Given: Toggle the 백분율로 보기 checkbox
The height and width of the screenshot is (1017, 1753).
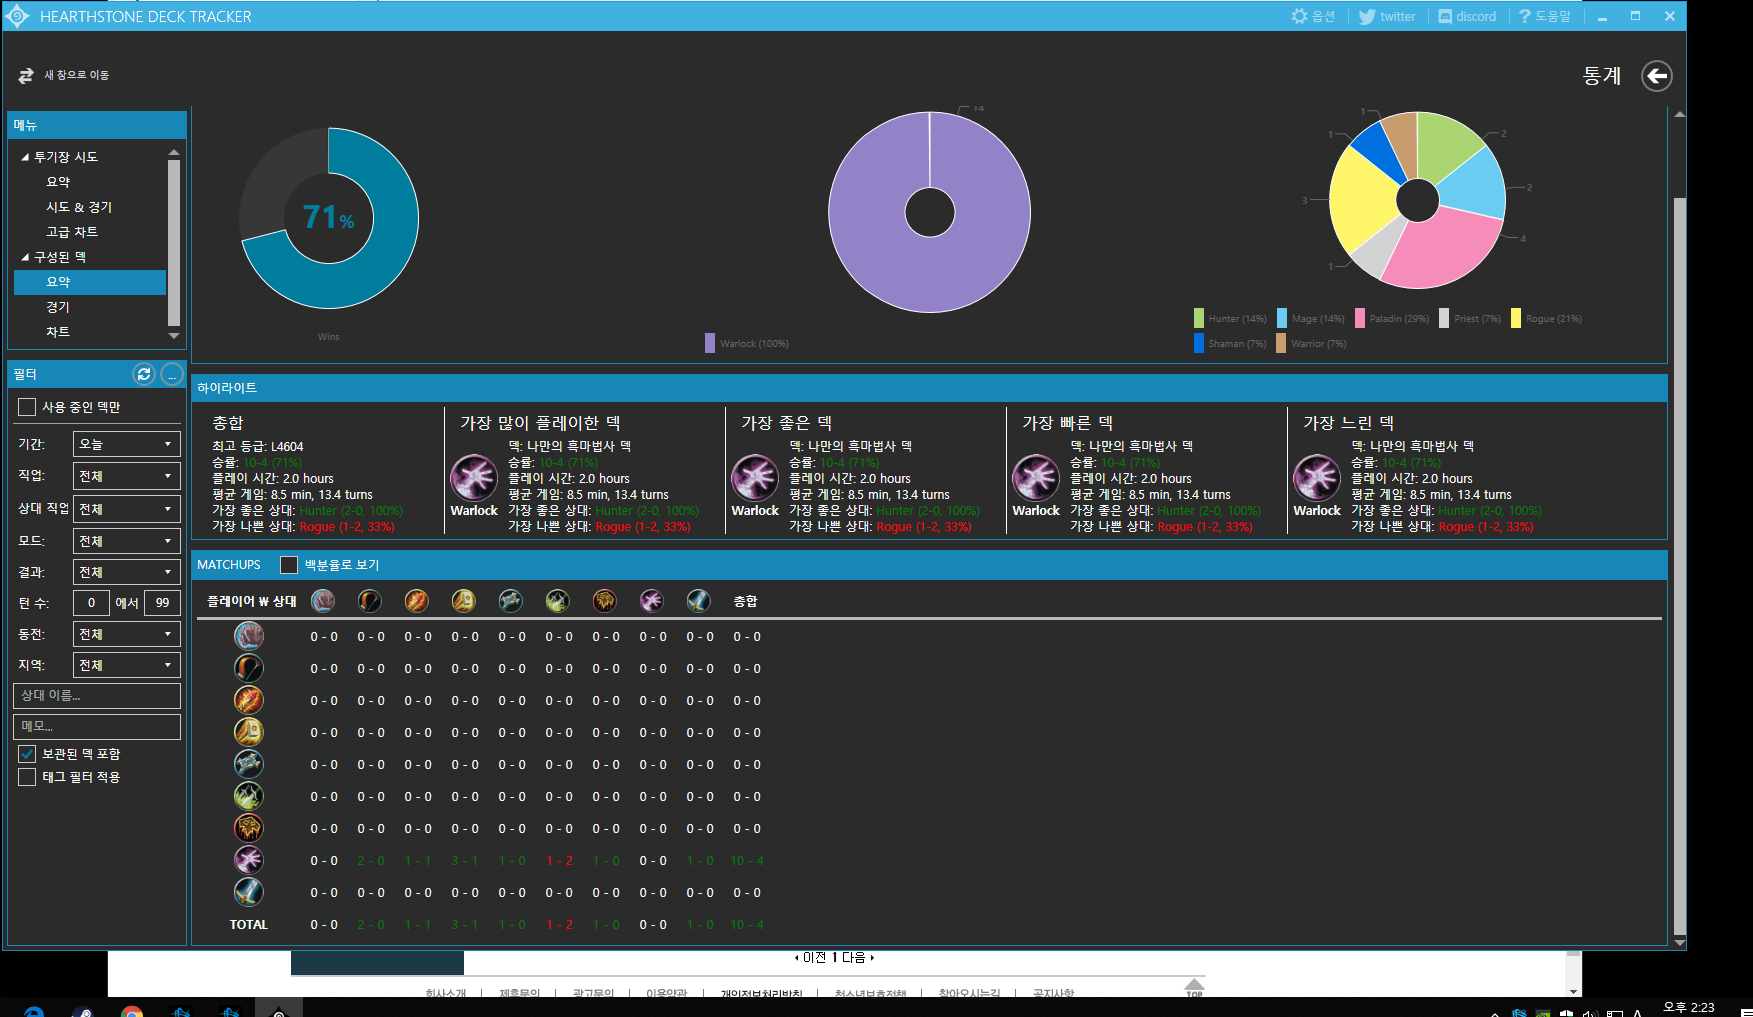Looking at the screenshot, I should pyautogui.click(x=289, y=565).
